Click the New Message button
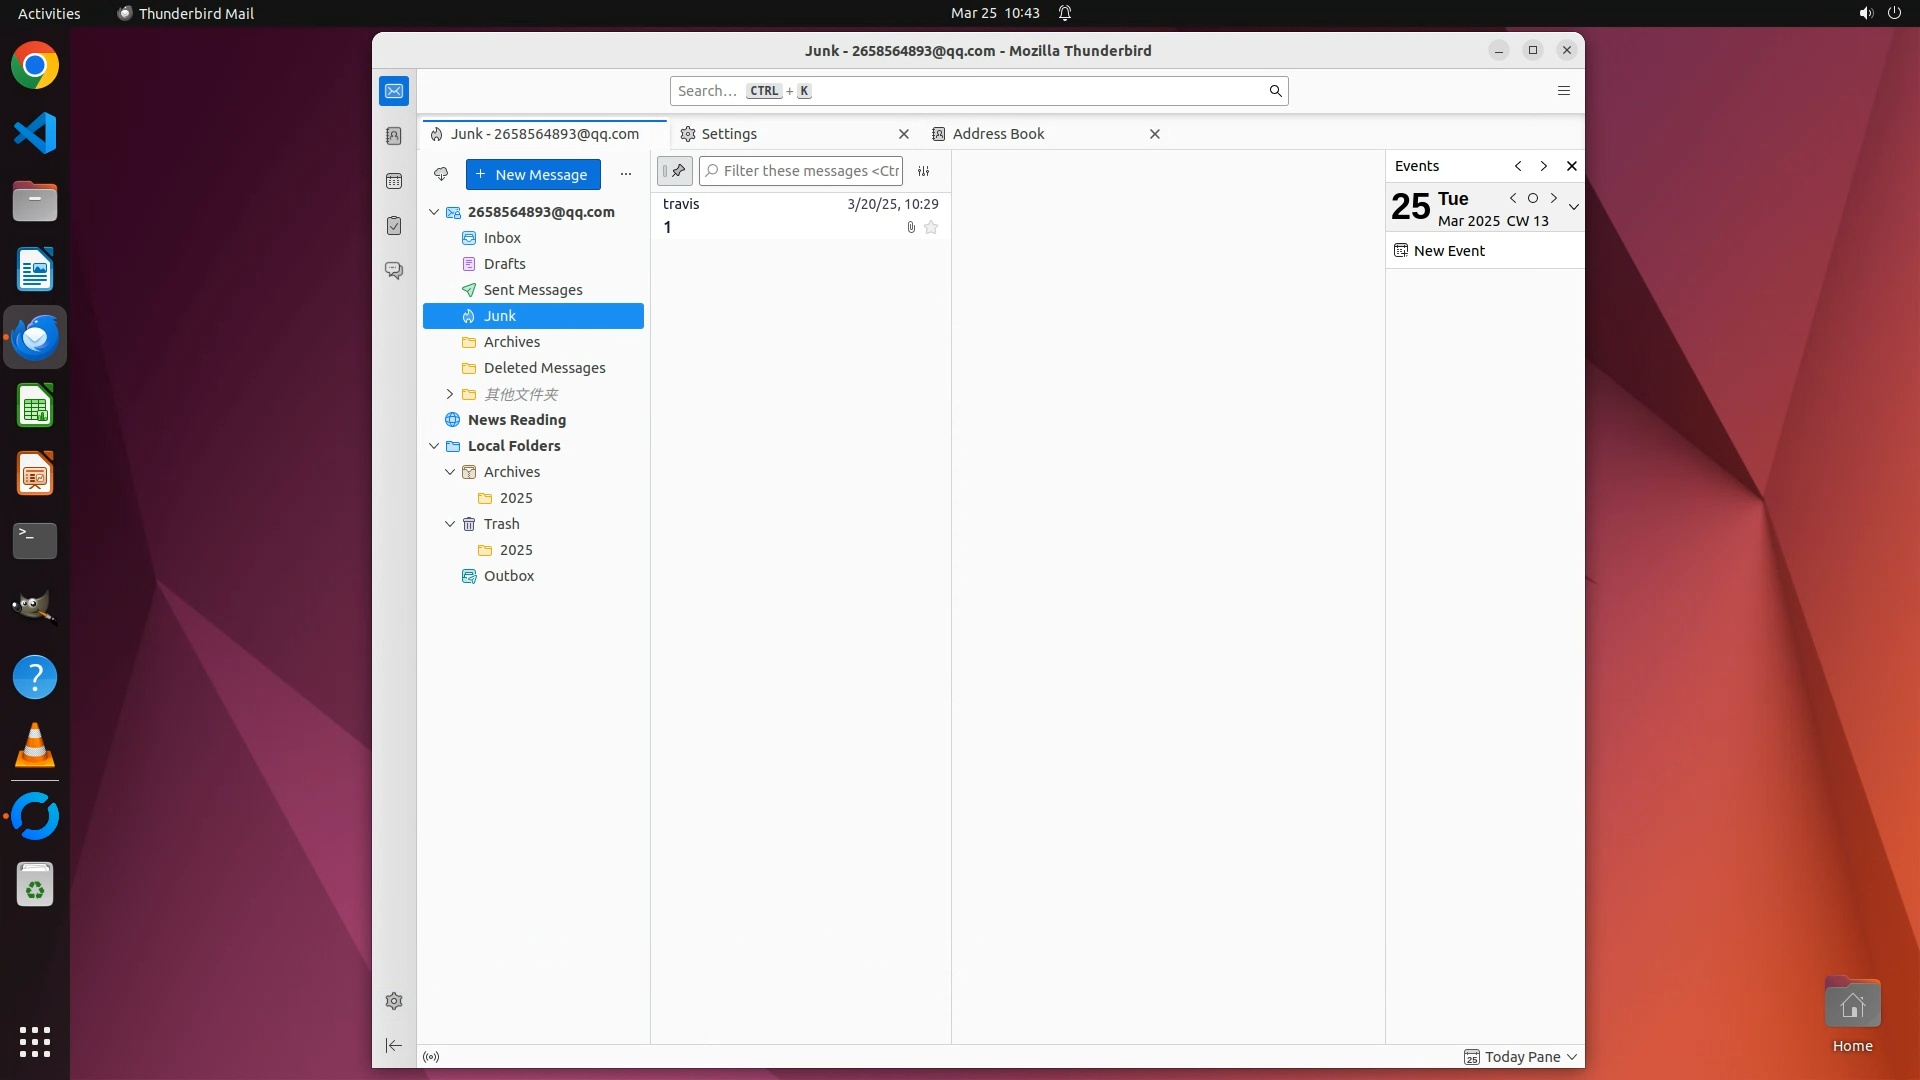Screen dimensions: 1920x1080 [x=533, y=174]
